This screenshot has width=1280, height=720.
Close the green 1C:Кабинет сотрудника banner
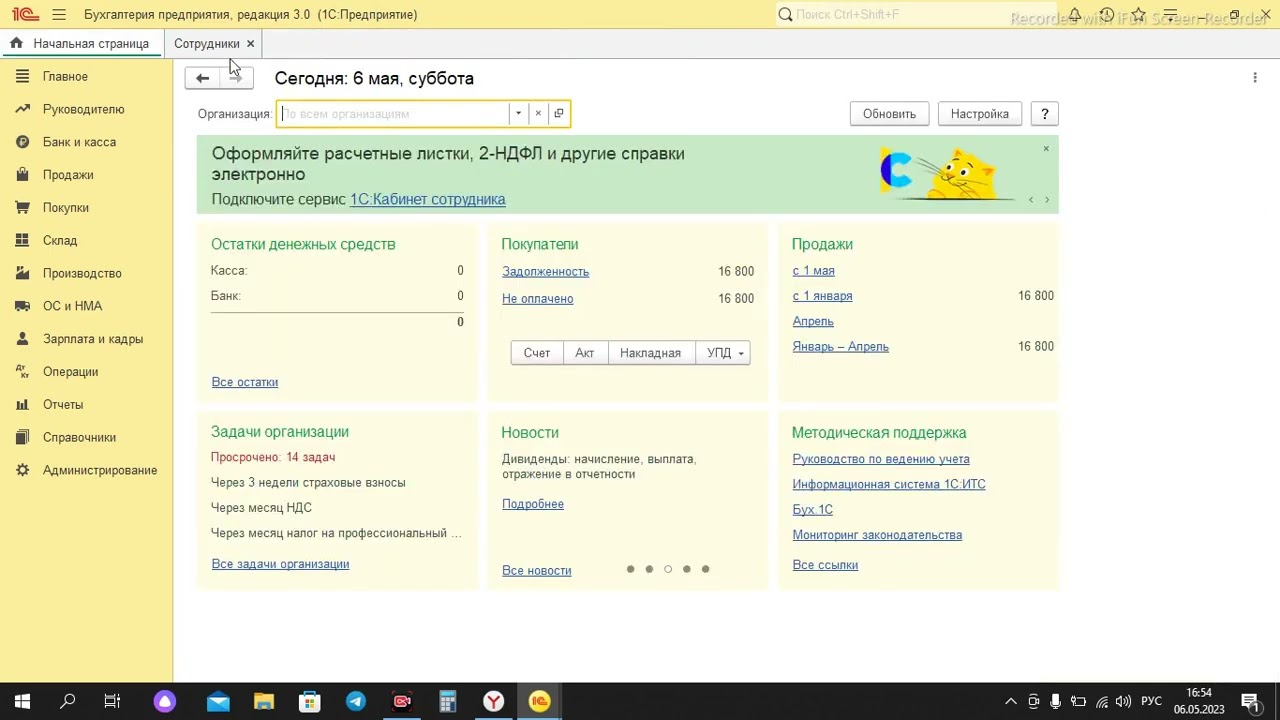1046,149
